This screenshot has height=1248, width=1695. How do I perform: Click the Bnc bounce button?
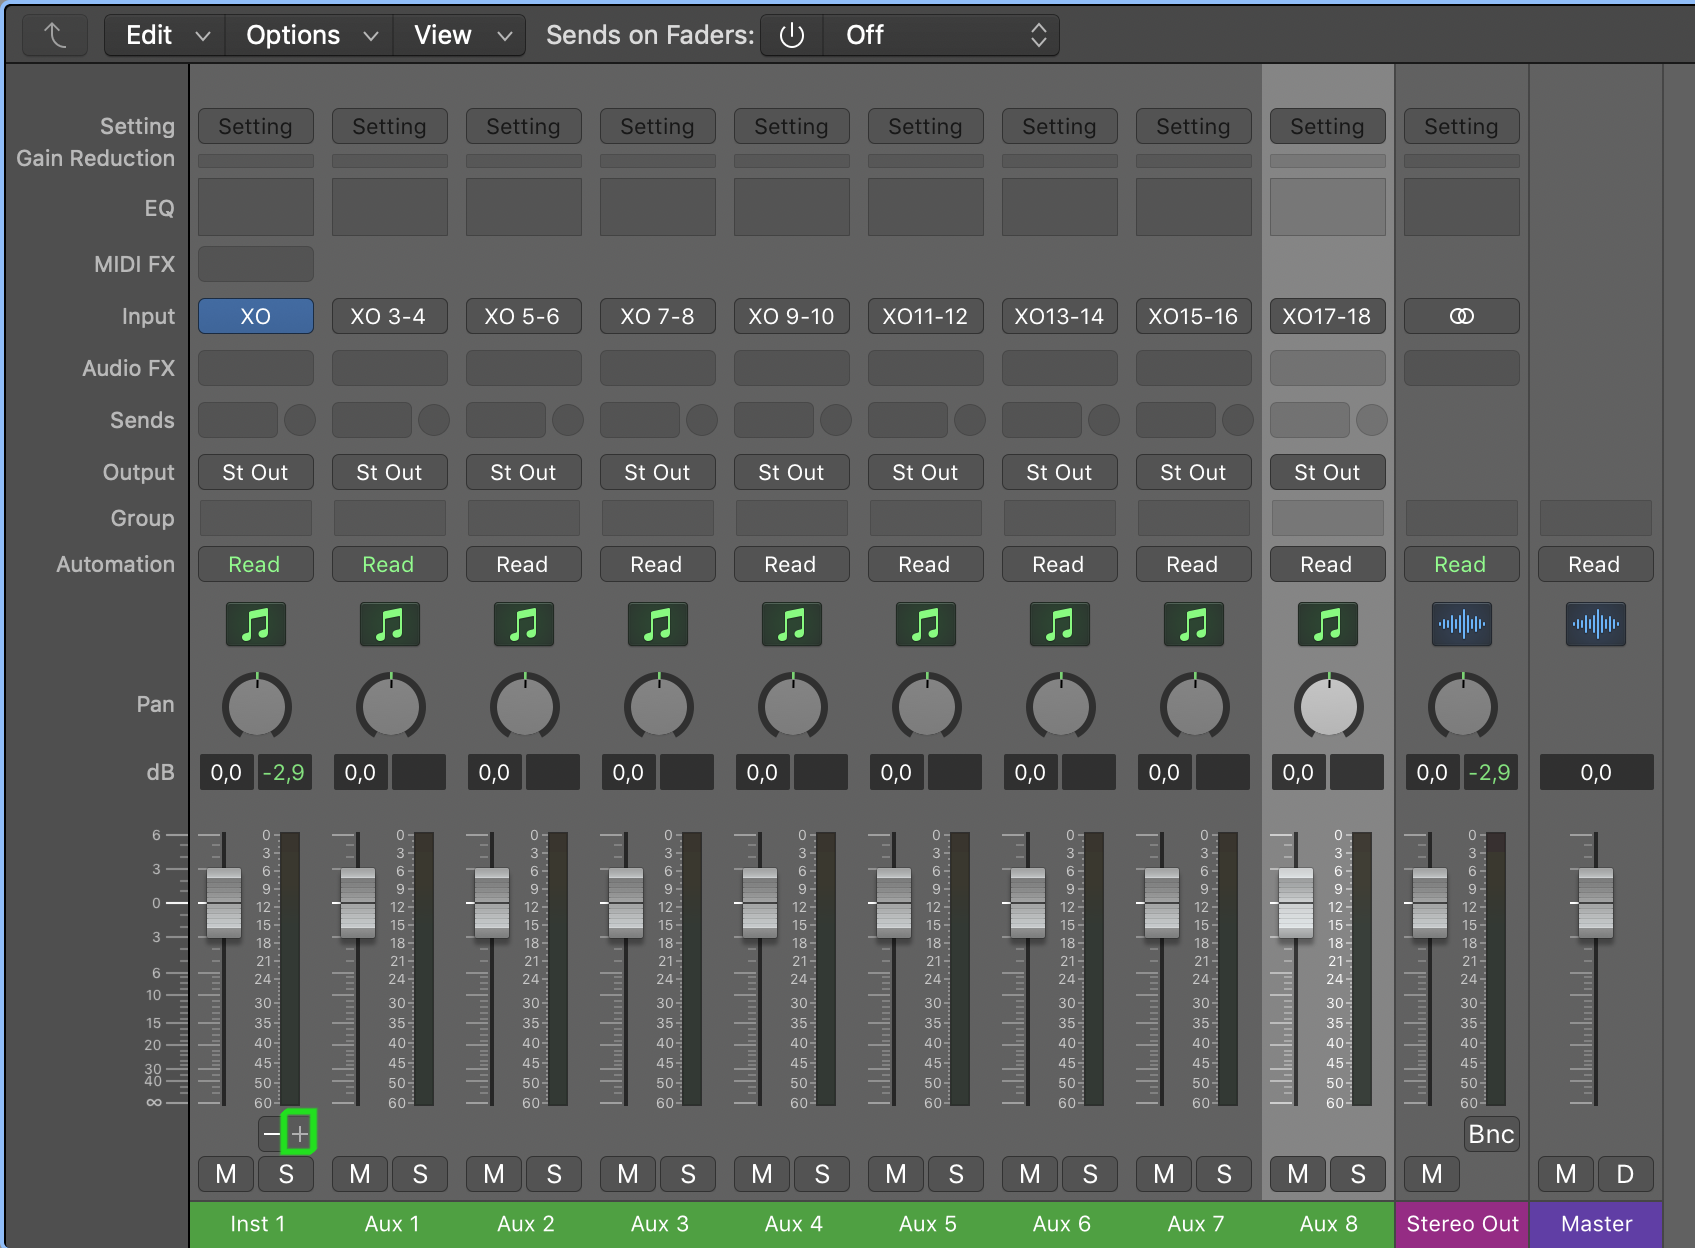click(1492, 1134)
